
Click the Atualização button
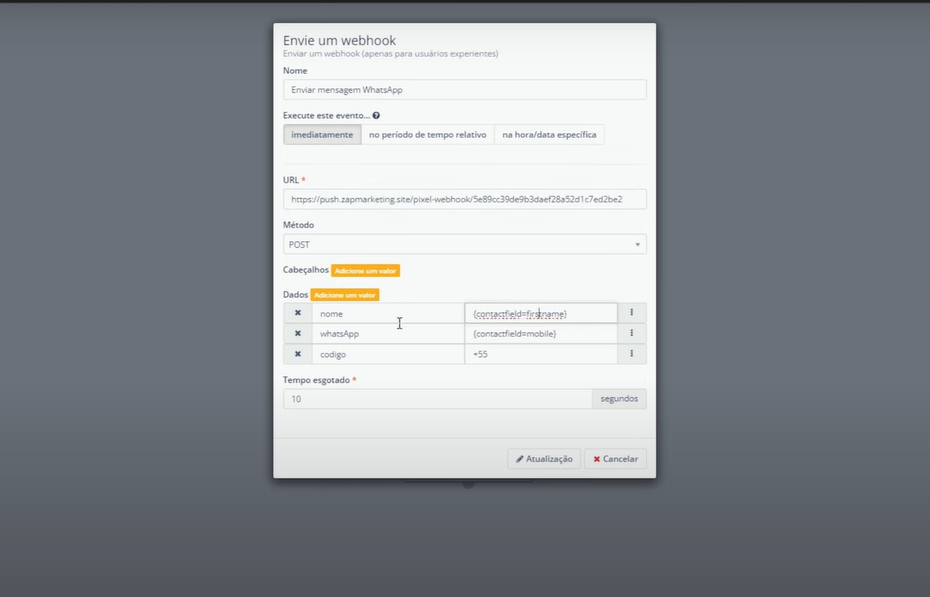(544, 459)
